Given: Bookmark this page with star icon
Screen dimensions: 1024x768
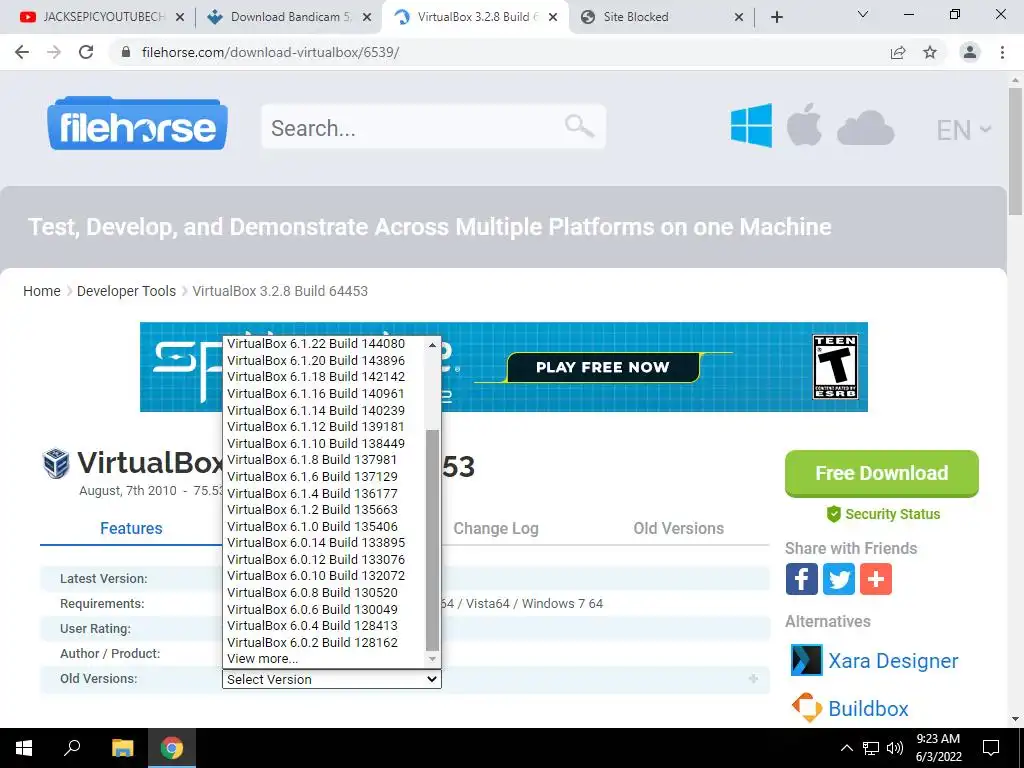Looking at the screenshot, I should tap(930, 52).
